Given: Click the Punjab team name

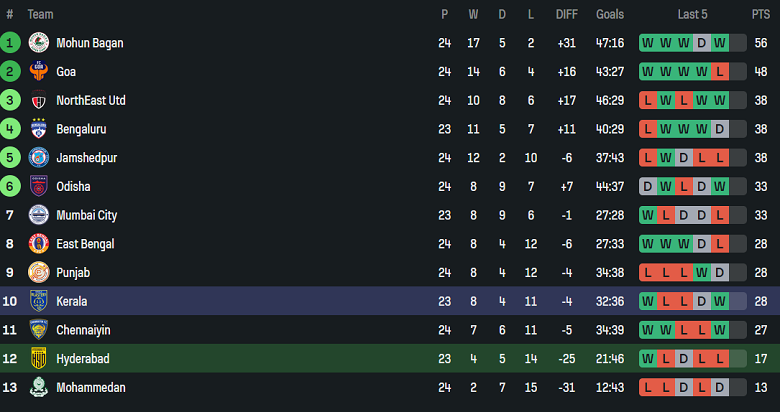Looking at the screenshot, I should pos(73,272).
